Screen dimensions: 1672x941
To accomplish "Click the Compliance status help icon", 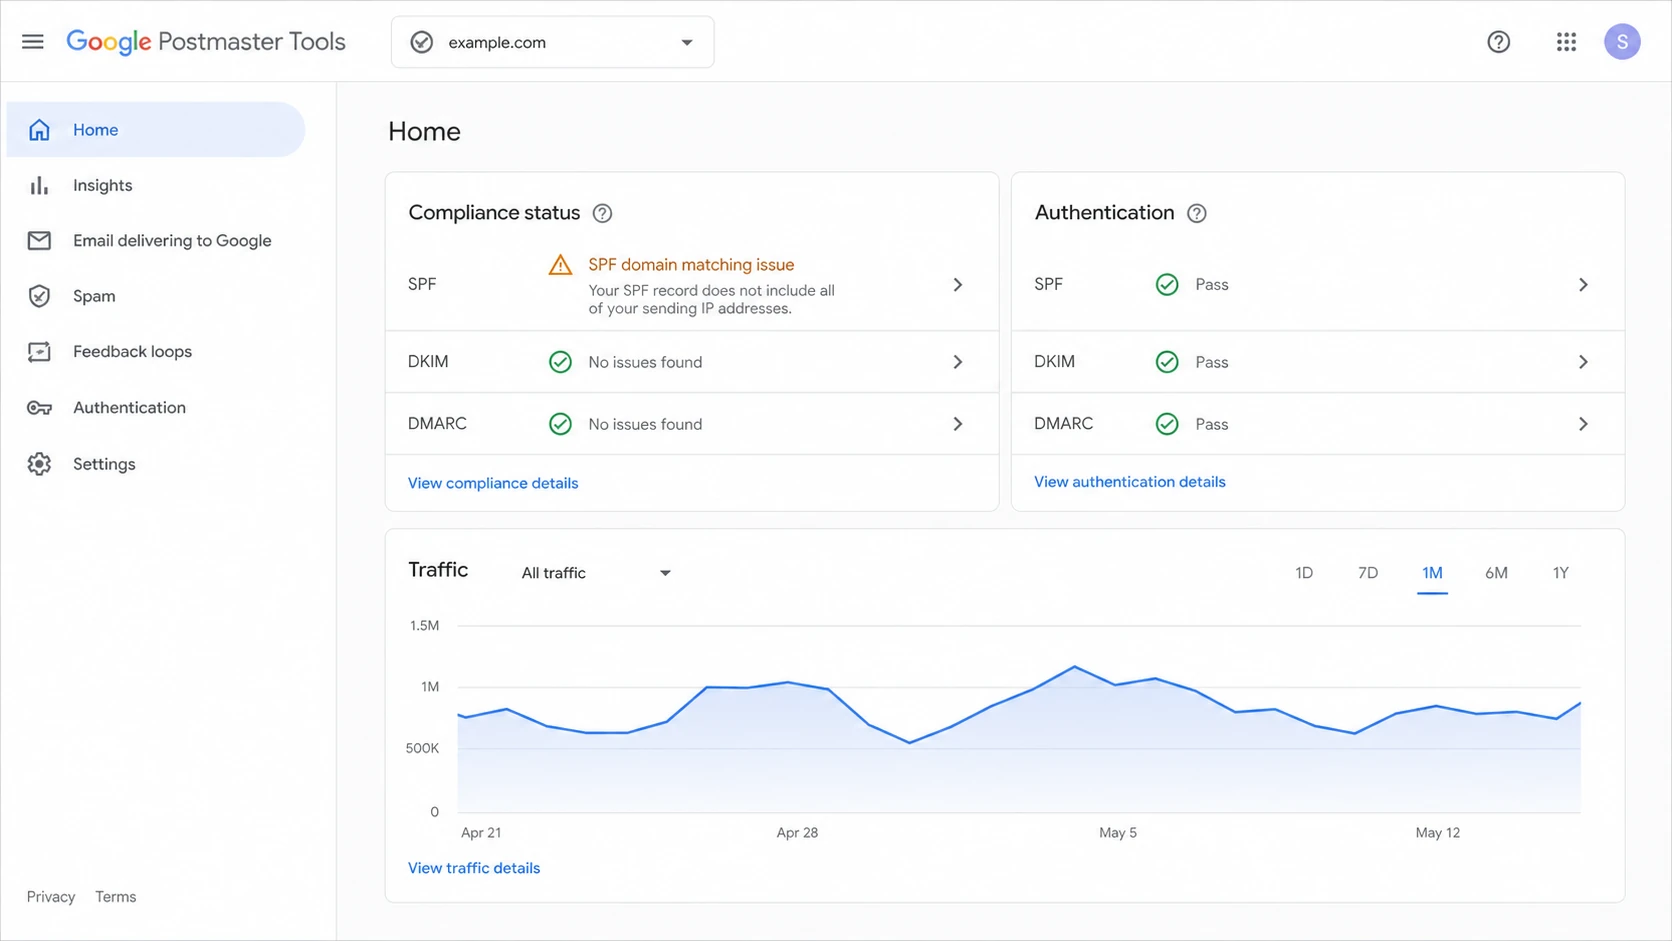I will pyautogui.click(x=602, y=213).
